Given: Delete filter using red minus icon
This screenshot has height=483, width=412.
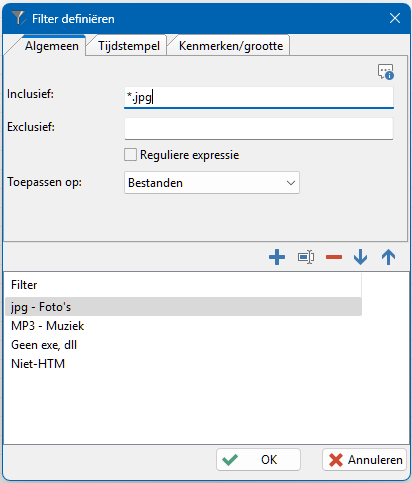Looking at the screenshot, I should 334,257.
